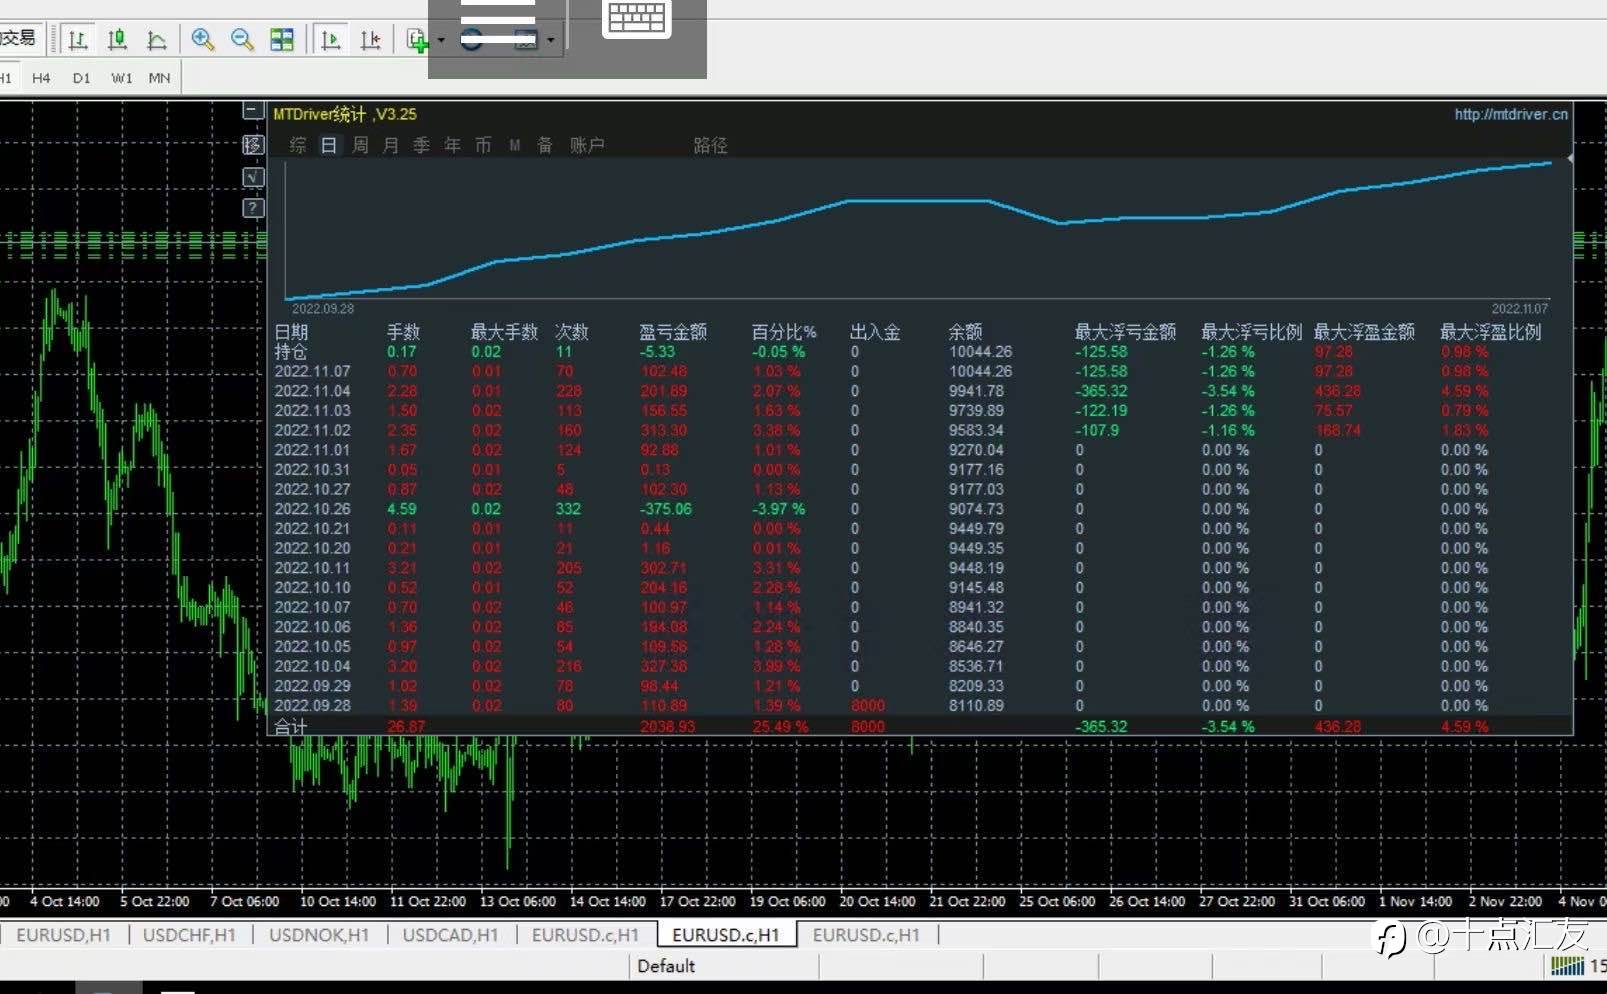Collapse the MTDriver statistics panel
The image size is (1607, 994).
coord(254,111)
